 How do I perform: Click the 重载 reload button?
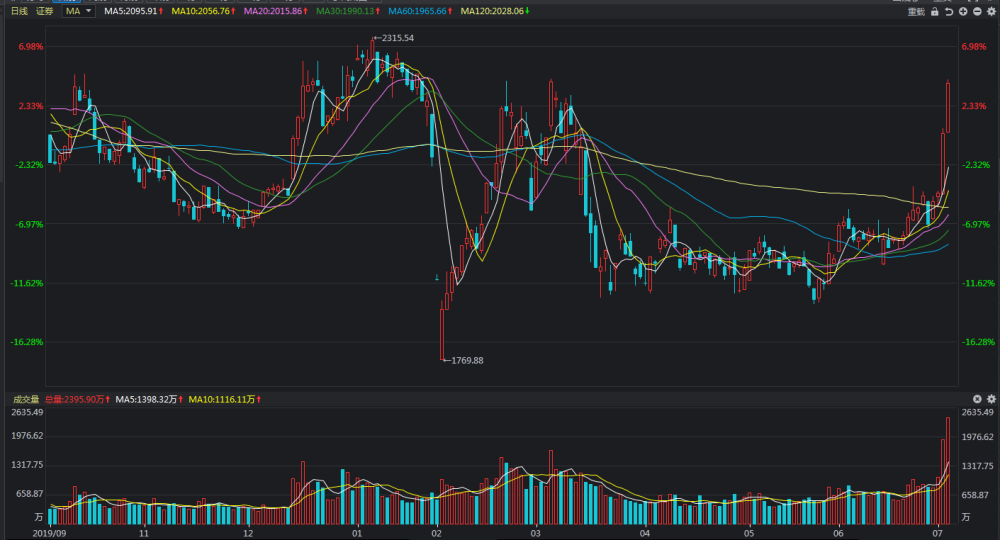click(915, 11)
